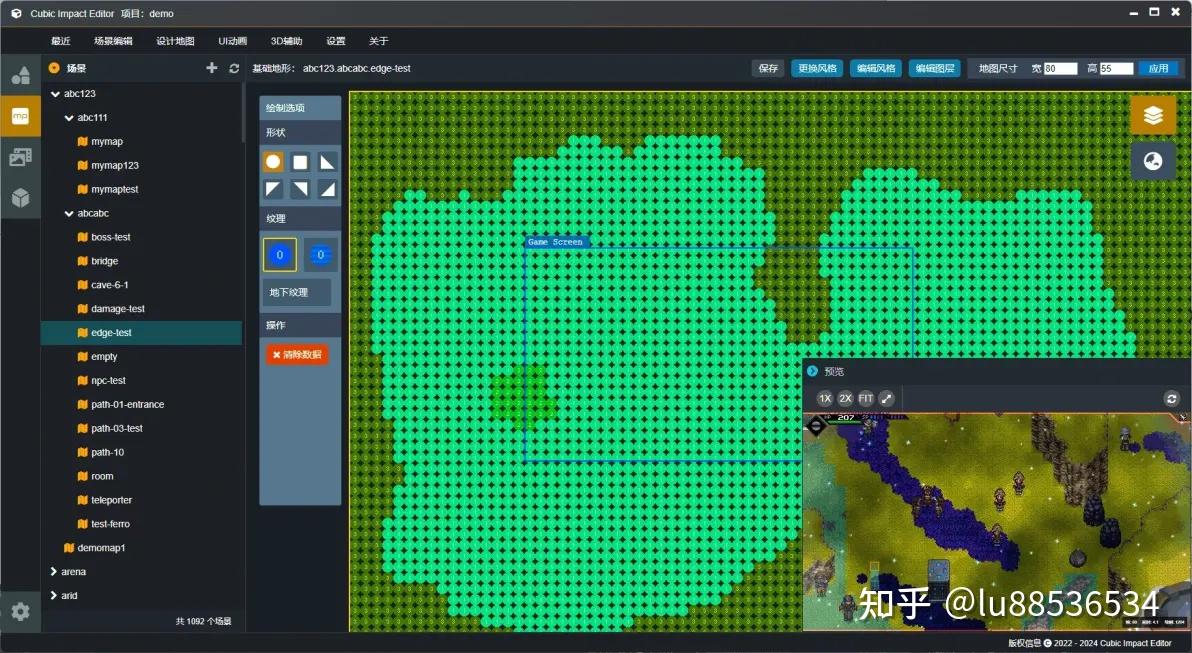Screen dimensions: 1192x653
Task: Click the mymap map icon
Action: pyautogui.click(x=83, y=141)
